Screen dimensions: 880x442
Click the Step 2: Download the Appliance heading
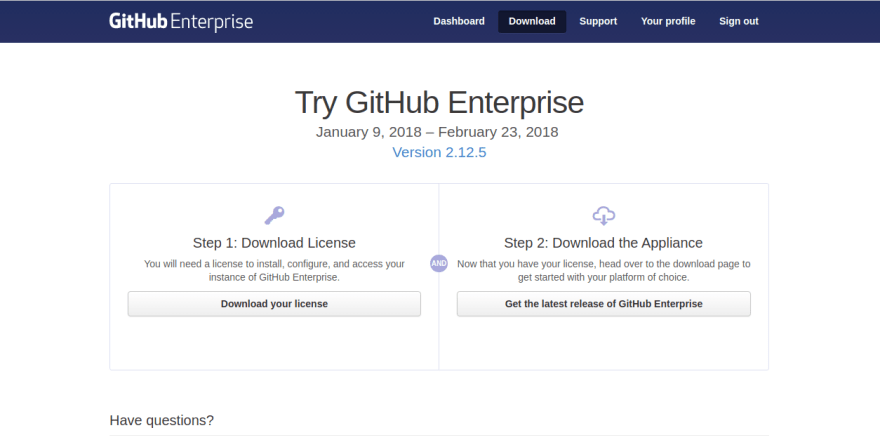point(603,243)
